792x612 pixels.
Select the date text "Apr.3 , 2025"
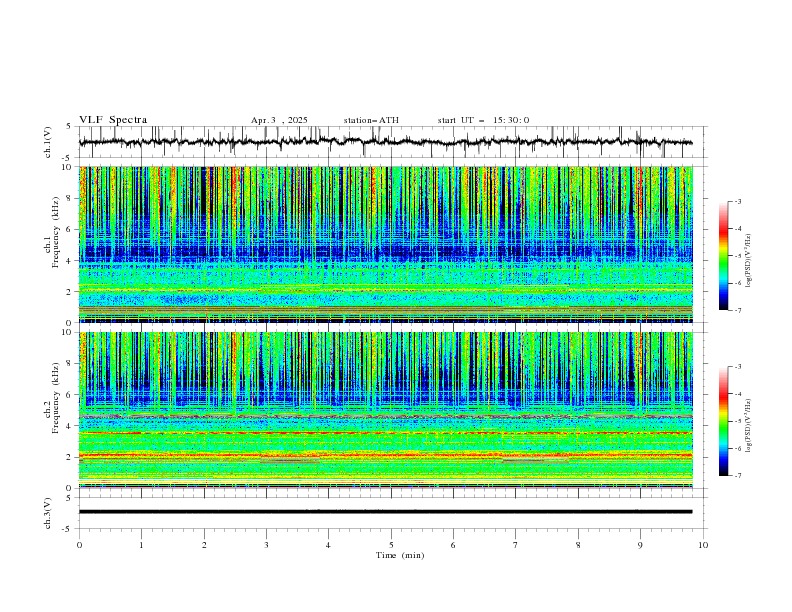click(x=279, y=120)
